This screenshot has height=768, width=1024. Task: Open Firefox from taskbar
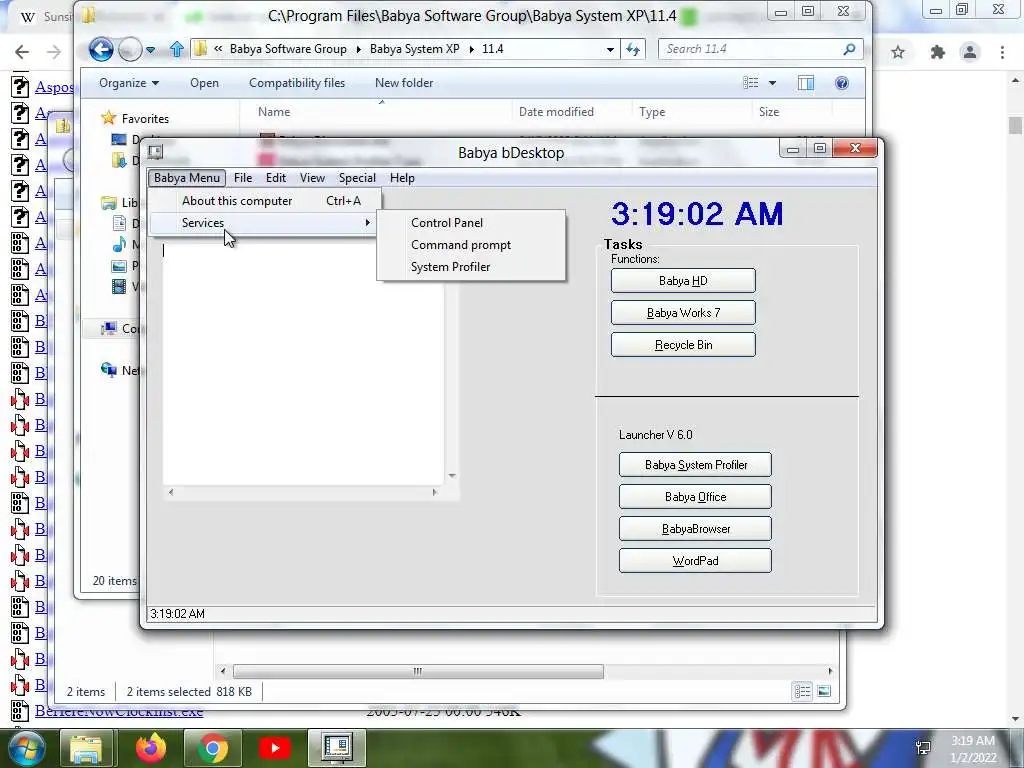[x=151, y=748]
